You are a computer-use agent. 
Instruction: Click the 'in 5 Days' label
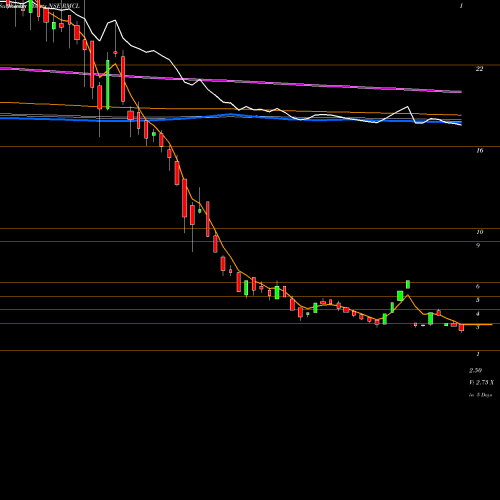click(x=480, y=395)
